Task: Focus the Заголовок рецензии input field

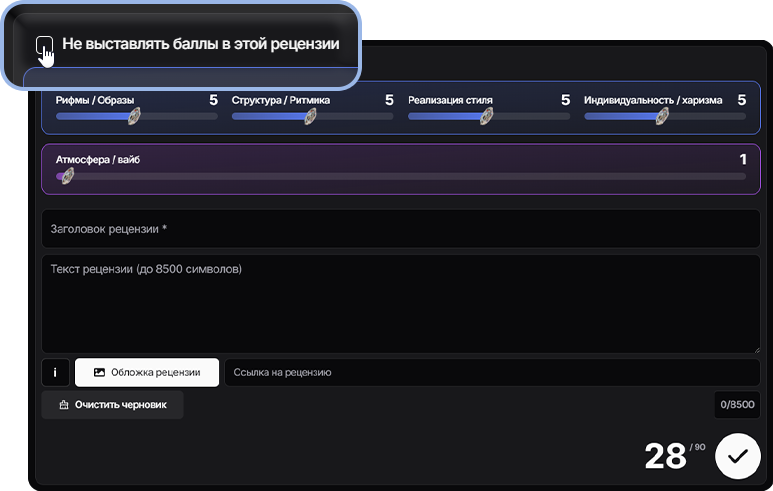Action: (400, 229)
